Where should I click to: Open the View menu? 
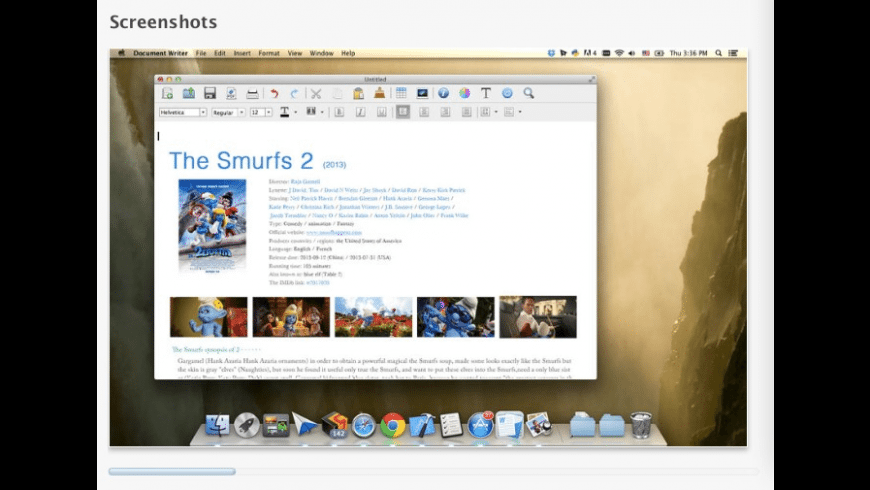pos(295,53)
